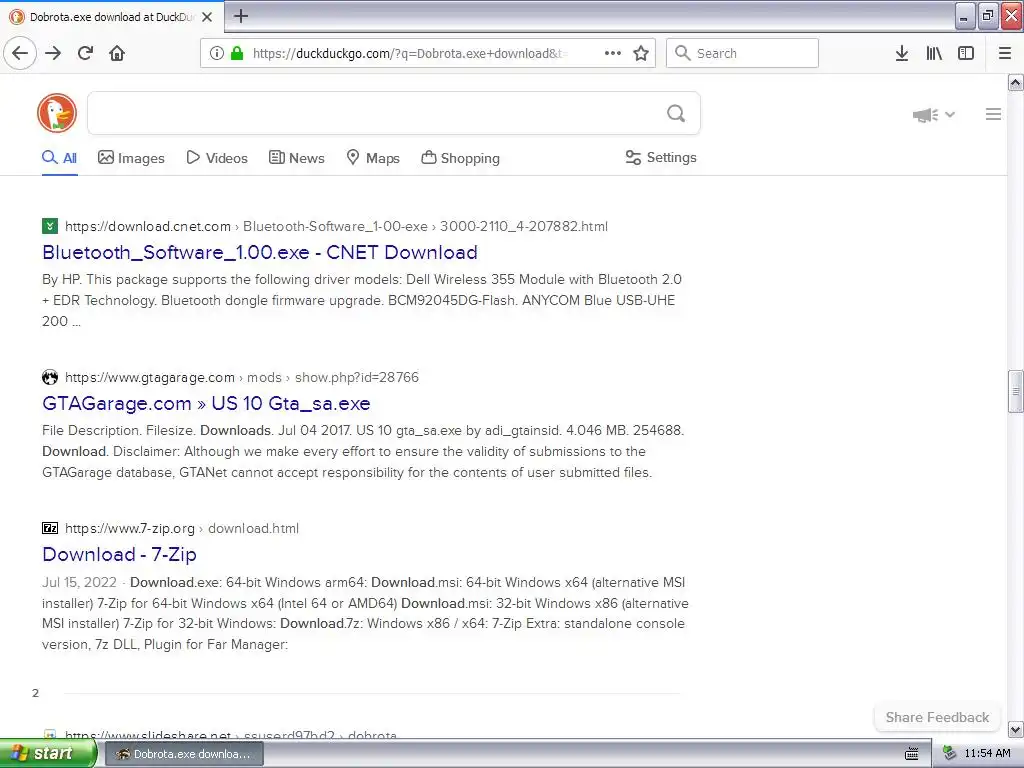This screenshot has height=768, width=1024.
Task: Open a new browser tab
Action: [241, 16]
